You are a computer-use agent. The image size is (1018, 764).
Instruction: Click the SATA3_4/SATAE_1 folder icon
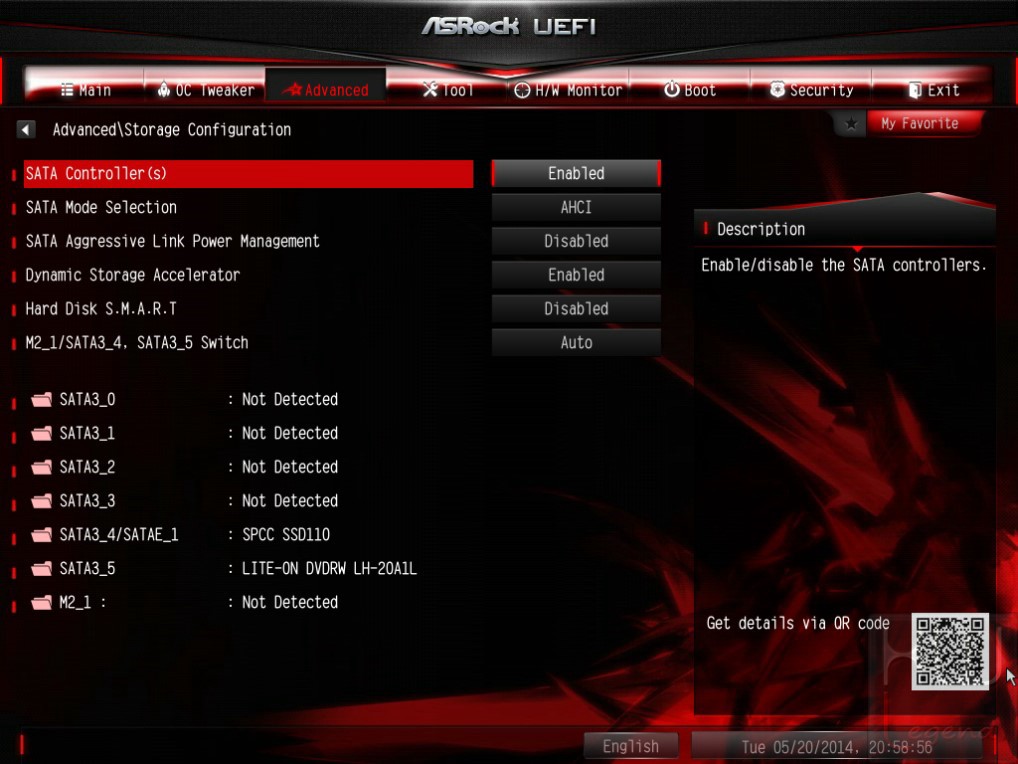tap(42, 534)
